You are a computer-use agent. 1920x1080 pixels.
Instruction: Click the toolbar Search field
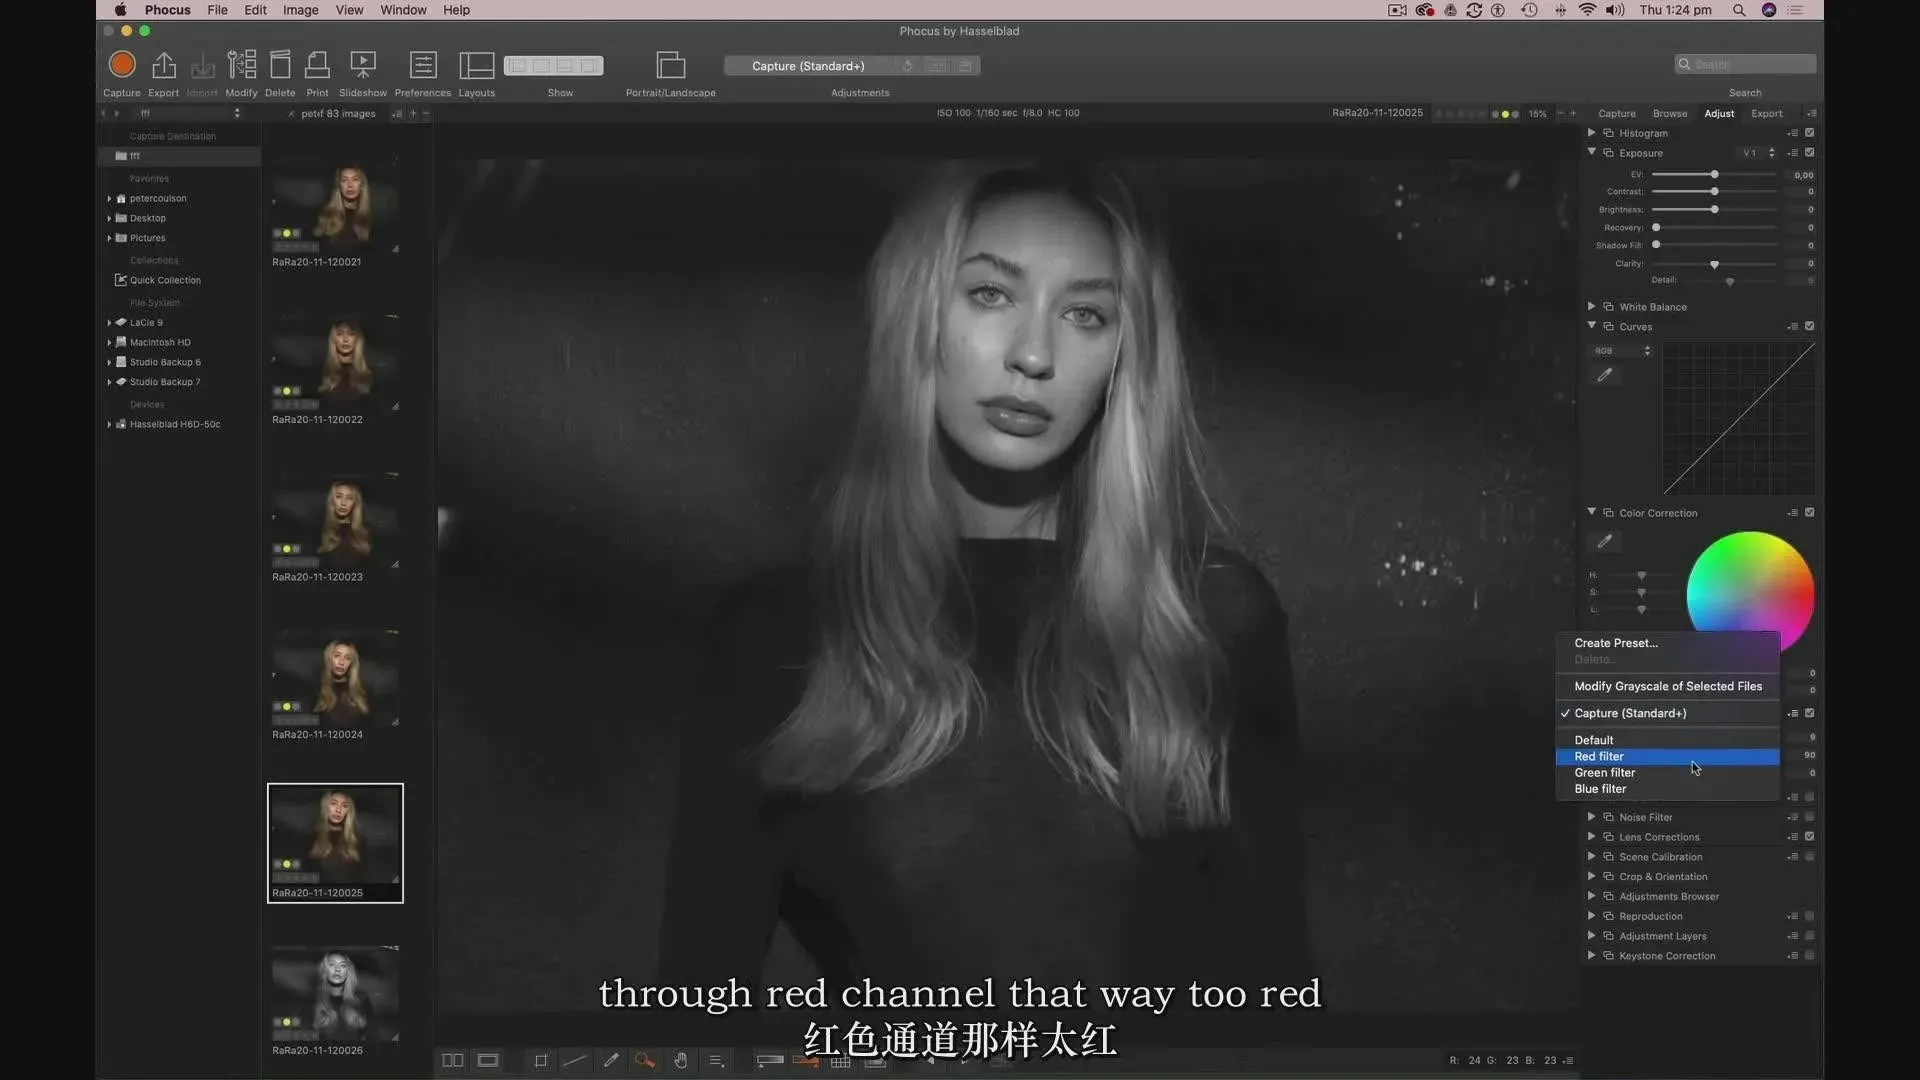click(1745, 64)
